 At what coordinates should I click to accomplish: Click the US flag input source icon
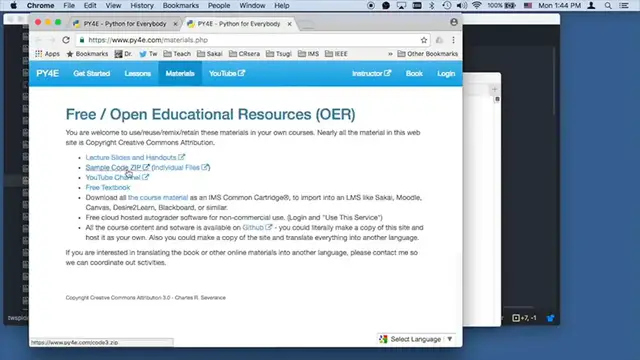pyautogui.click(x=527, y=6)
